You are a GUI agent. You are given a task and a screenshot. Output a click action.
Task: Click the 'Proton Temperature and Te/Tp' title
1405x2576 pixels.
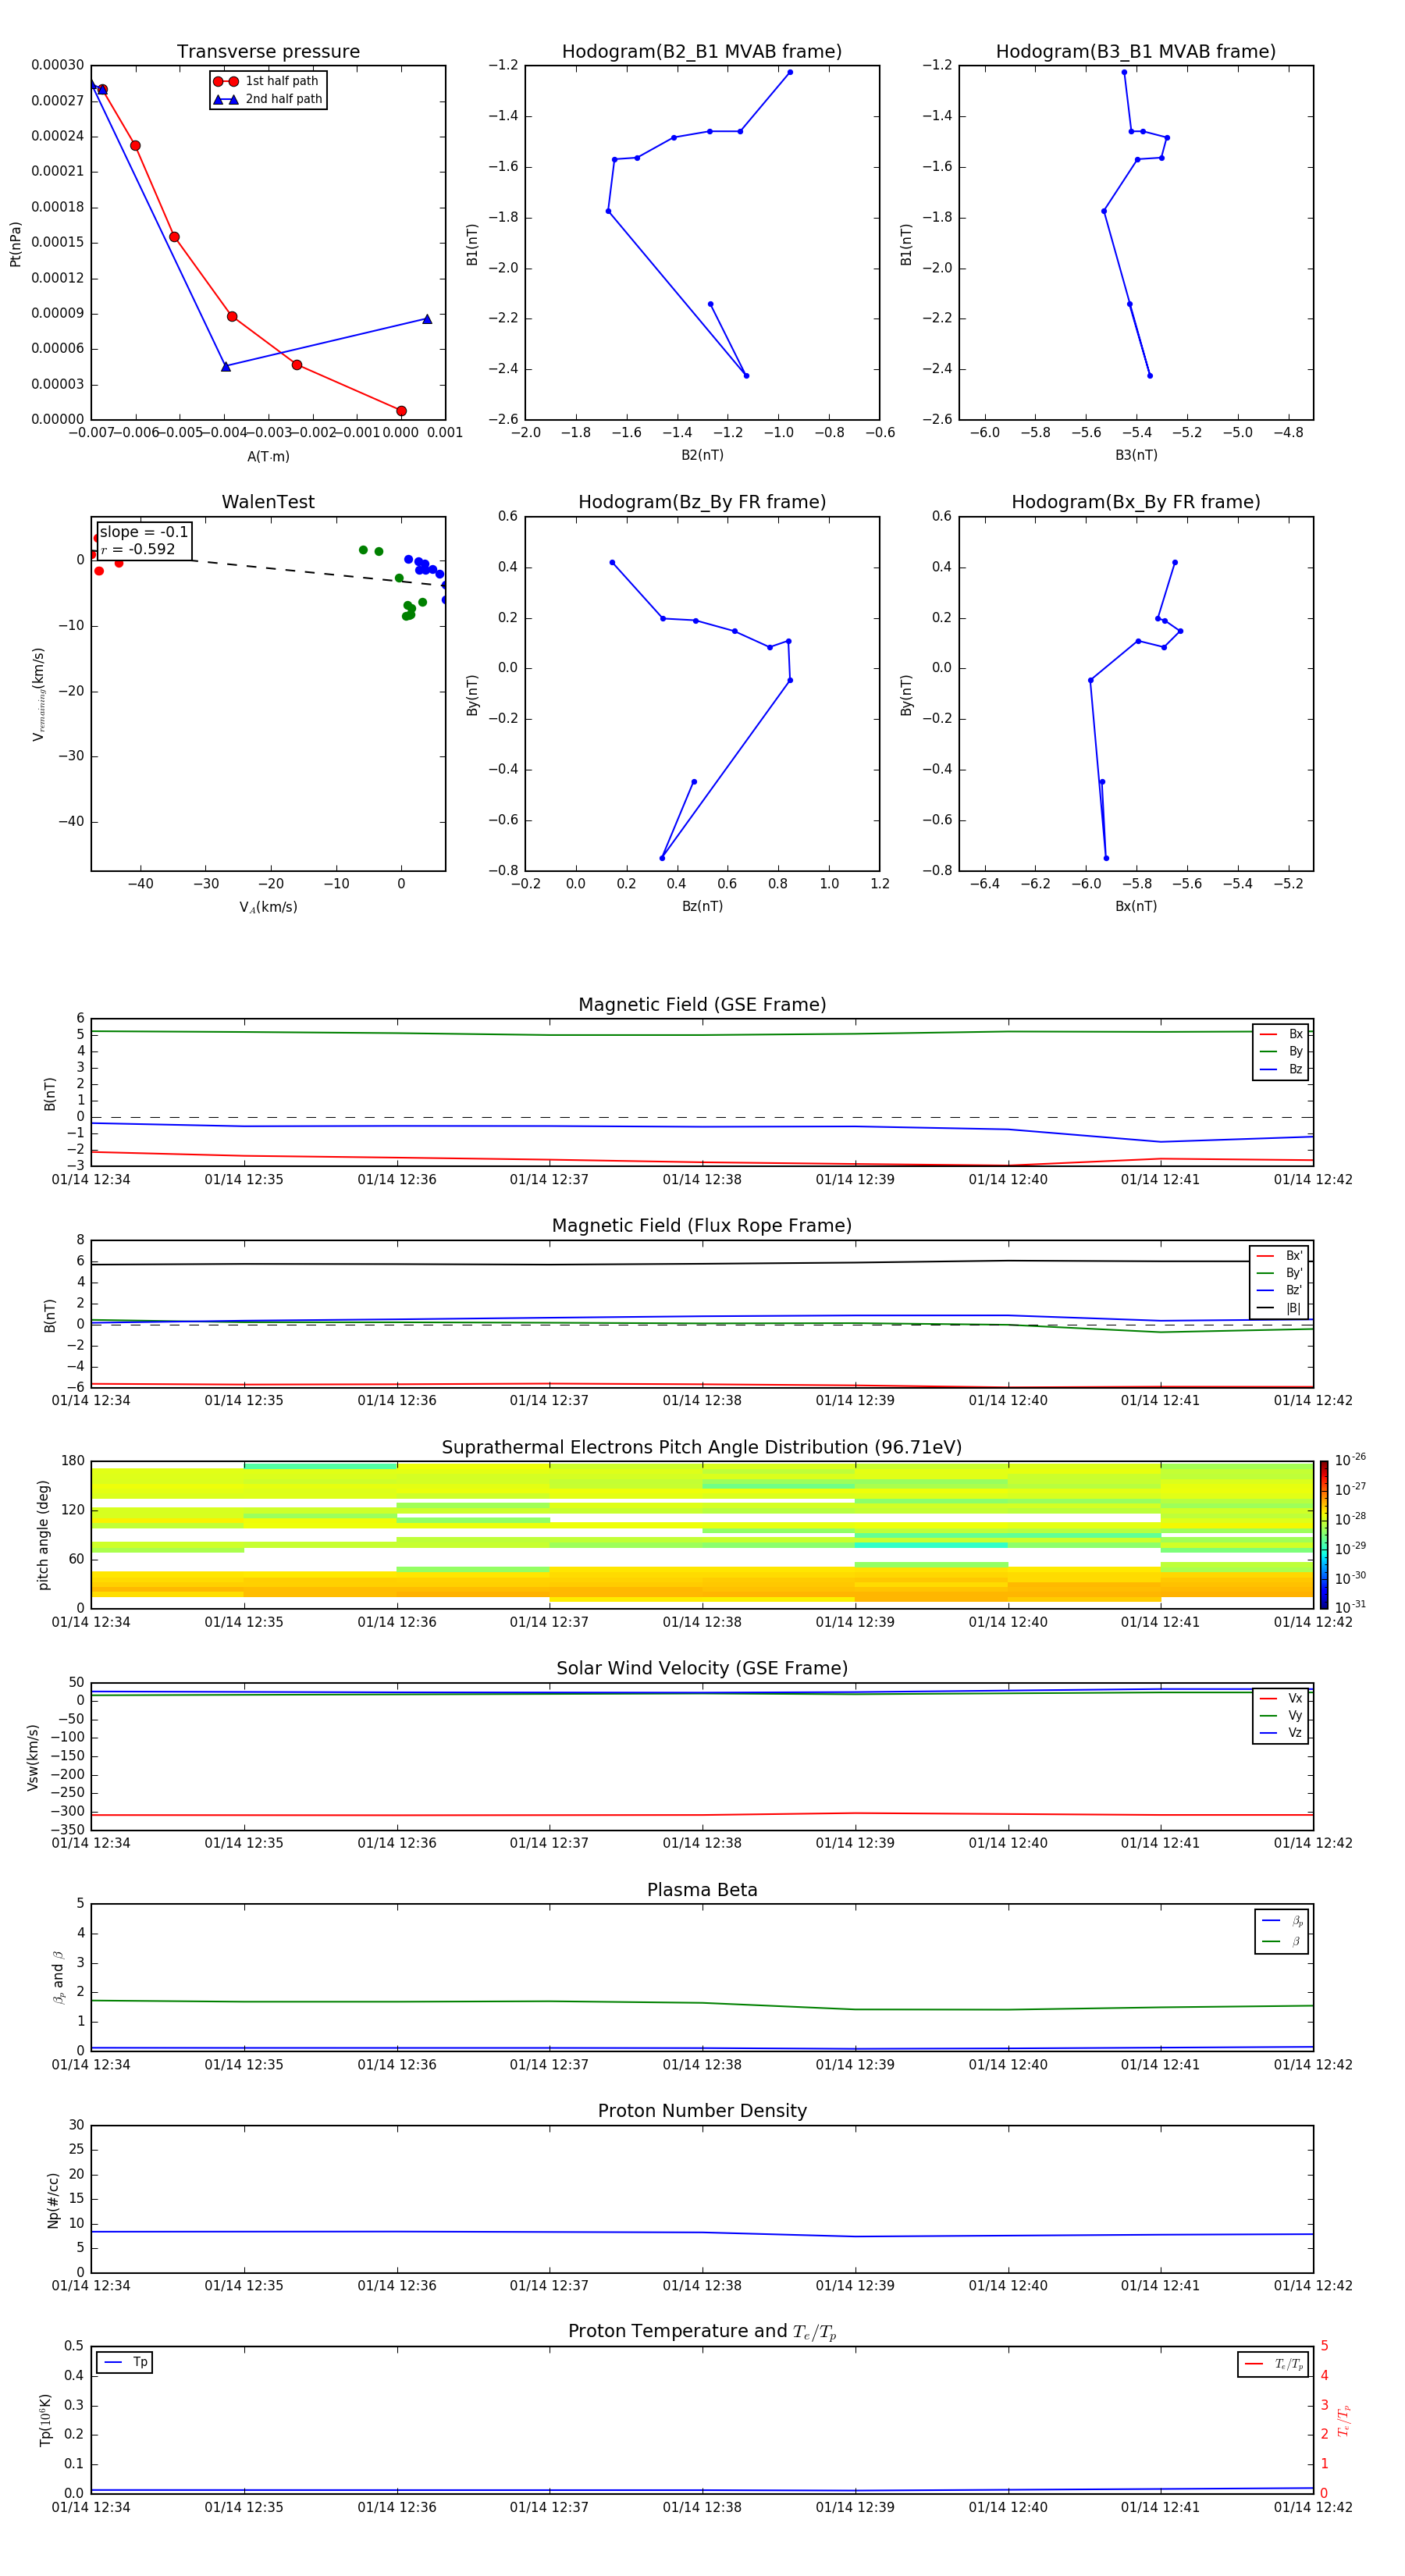click(702, 2332)
